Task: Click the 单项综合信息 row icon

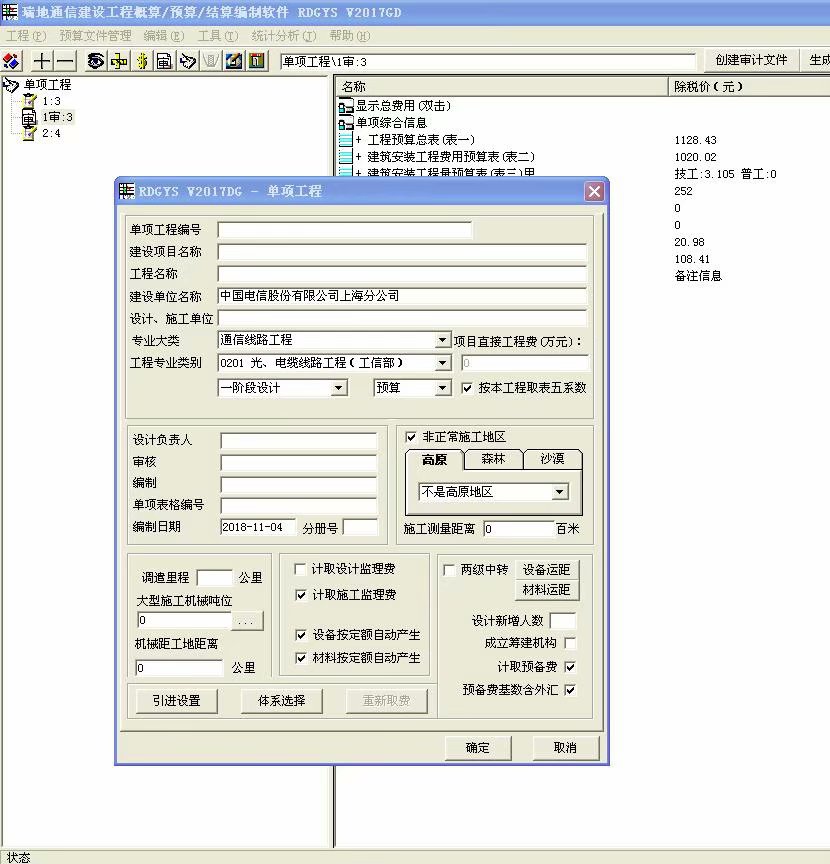Action: pyautogui.click(x=346, y=123)
